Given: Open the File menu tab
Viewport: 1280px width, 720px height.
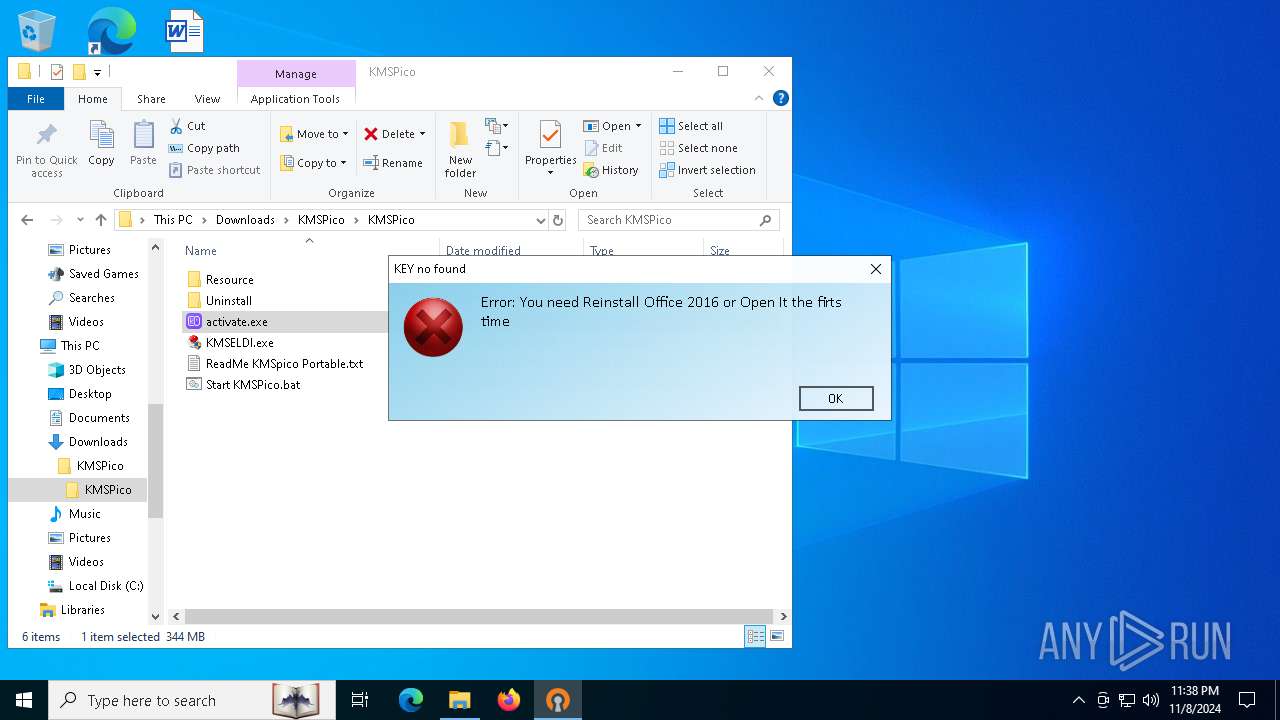Looking at the screenshot, I should click(36, 99).
